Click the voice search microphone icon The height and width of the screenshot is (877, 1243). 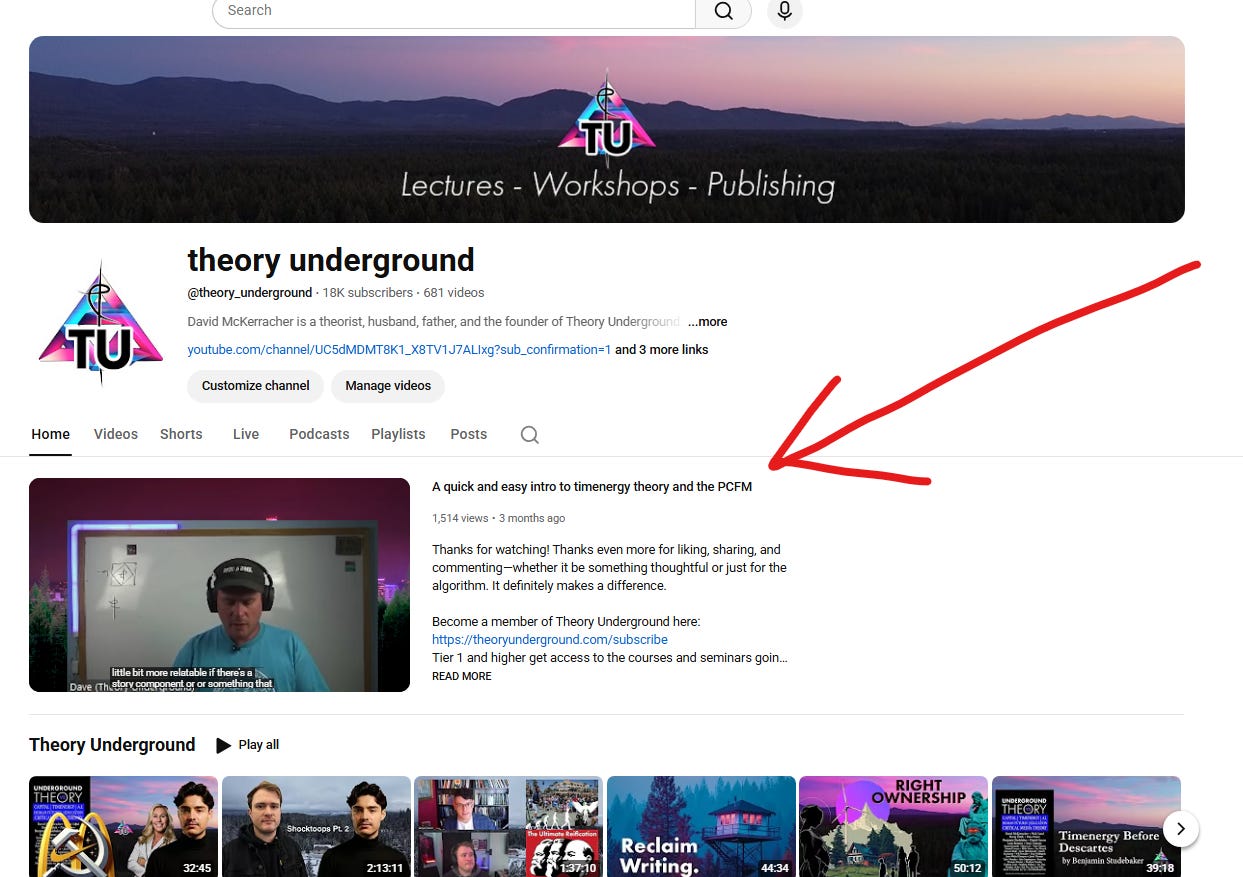785,11
